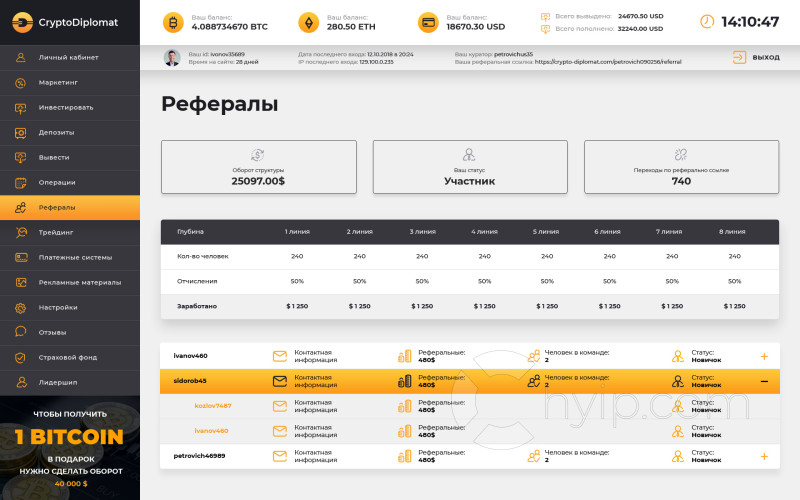The height and width of the screenshot is (500, 800).
Task: Open the Платежные системы menu item
Action: [x=70, y=258]
